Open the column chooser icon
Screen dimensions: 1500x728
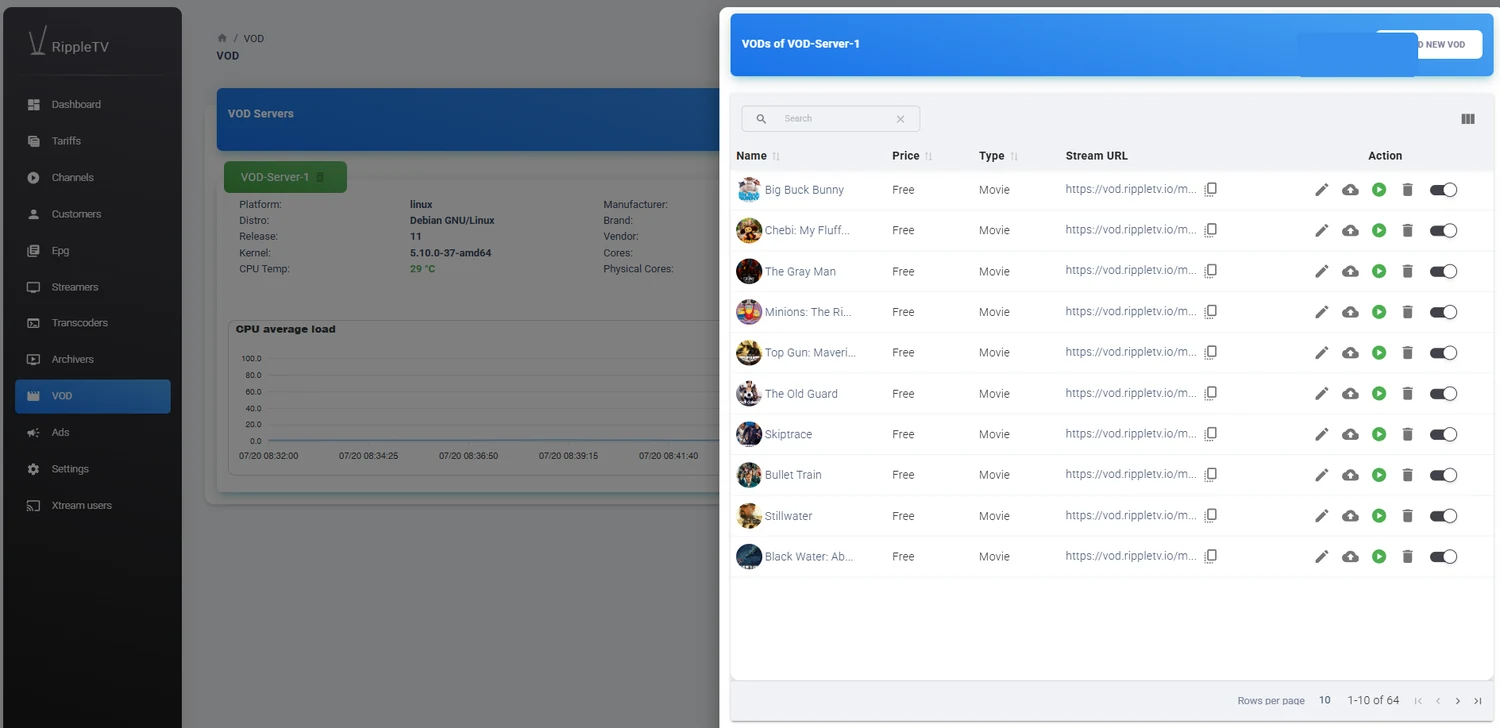point(1468,119)
